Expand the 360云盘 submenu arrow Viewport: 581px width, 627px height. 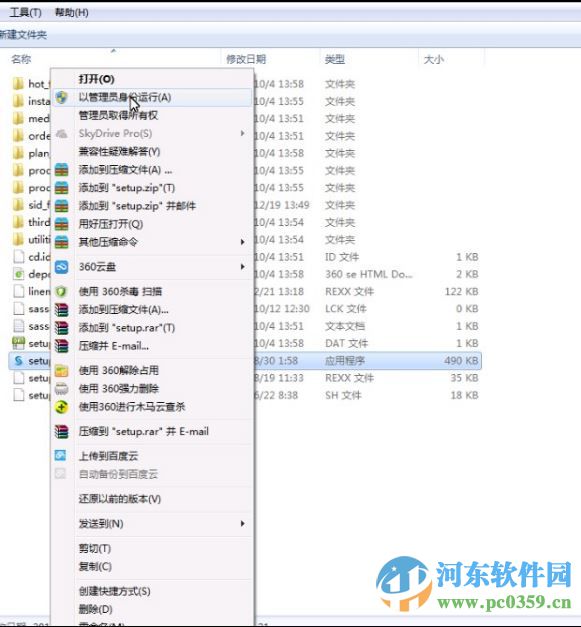[x=242, y=267]
